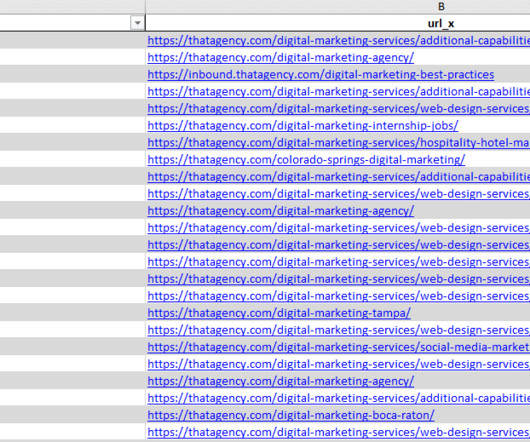Viewport: 530px width, 442px height.
Task: Open the social-media-marketing services link
Action: click(x=339, y=347)
